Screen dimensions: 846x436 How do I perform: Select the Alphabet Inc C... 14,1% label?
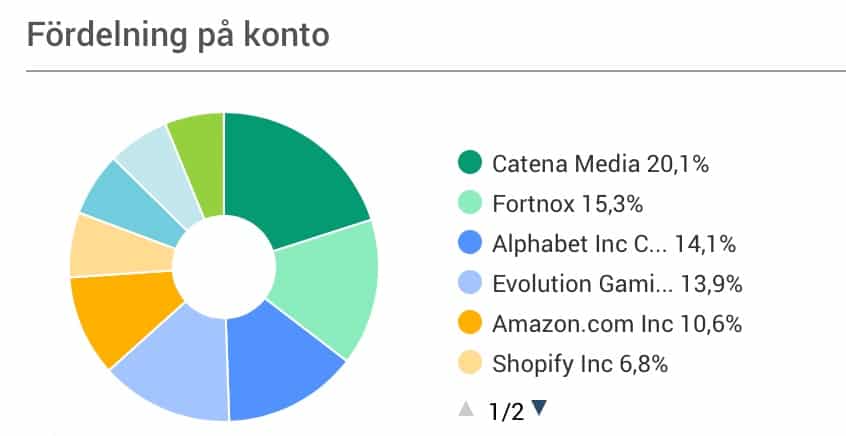614,244
